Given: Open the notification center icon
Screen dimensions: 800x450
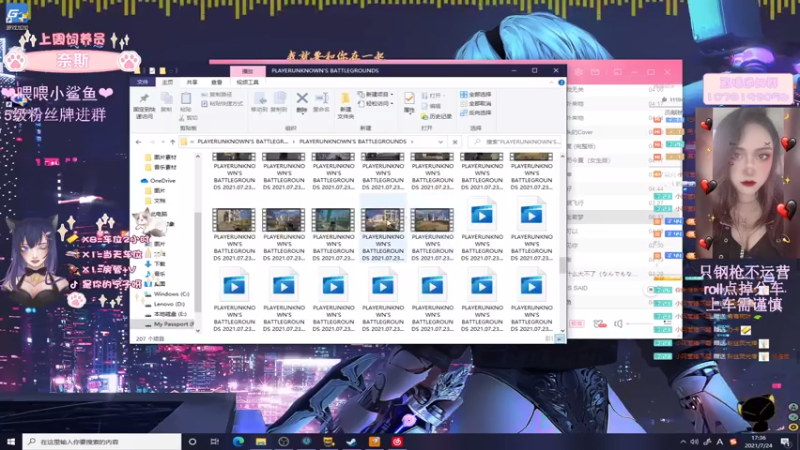Looking at the screenshot, I should (x=786, y=441).
